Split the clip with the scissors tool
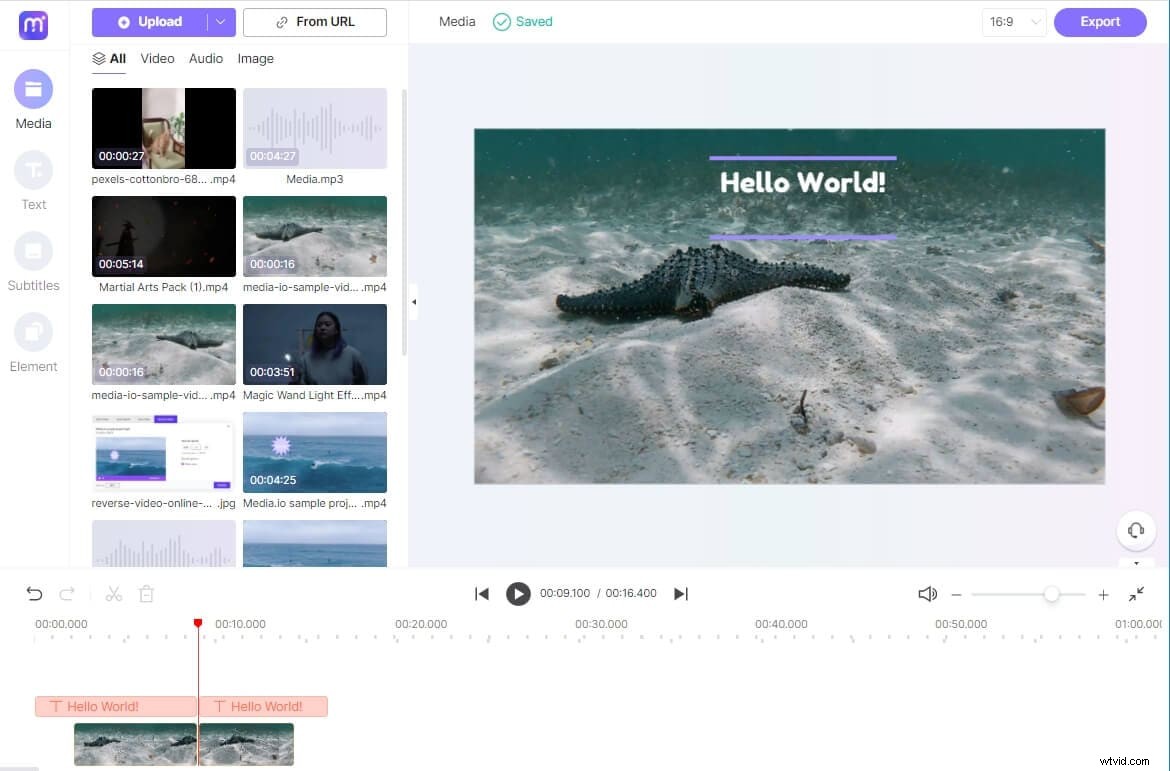 [114, 593]
